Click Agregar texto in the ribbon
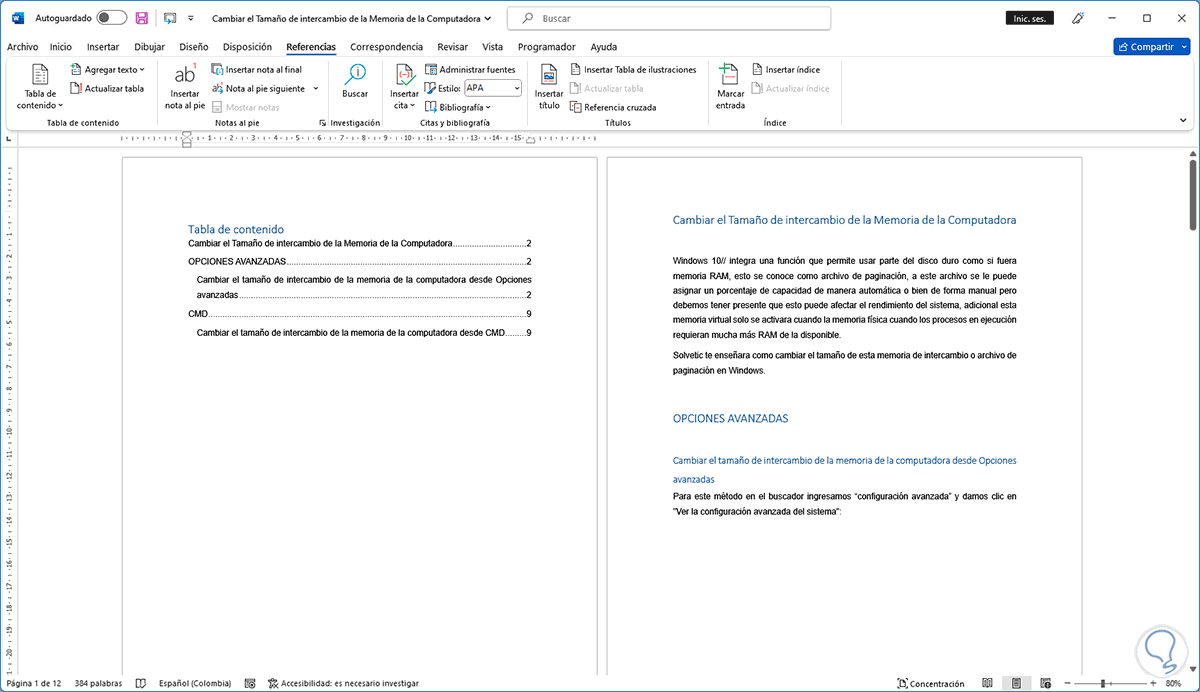 coord(107,70)
